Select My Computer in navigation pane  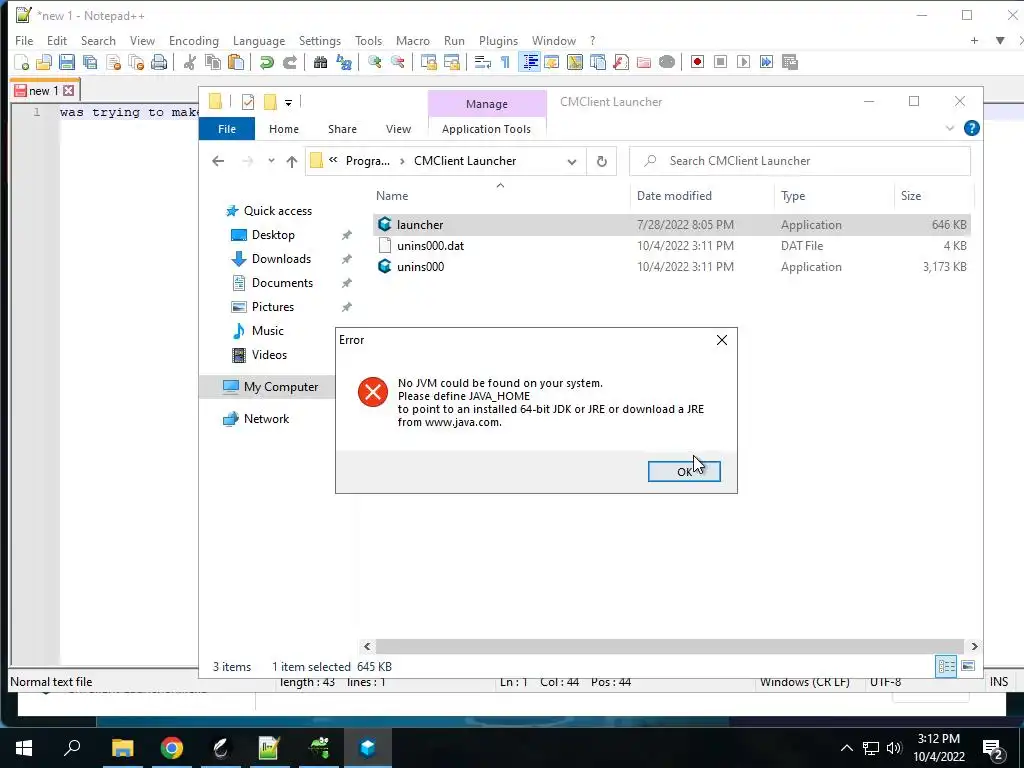281,387
